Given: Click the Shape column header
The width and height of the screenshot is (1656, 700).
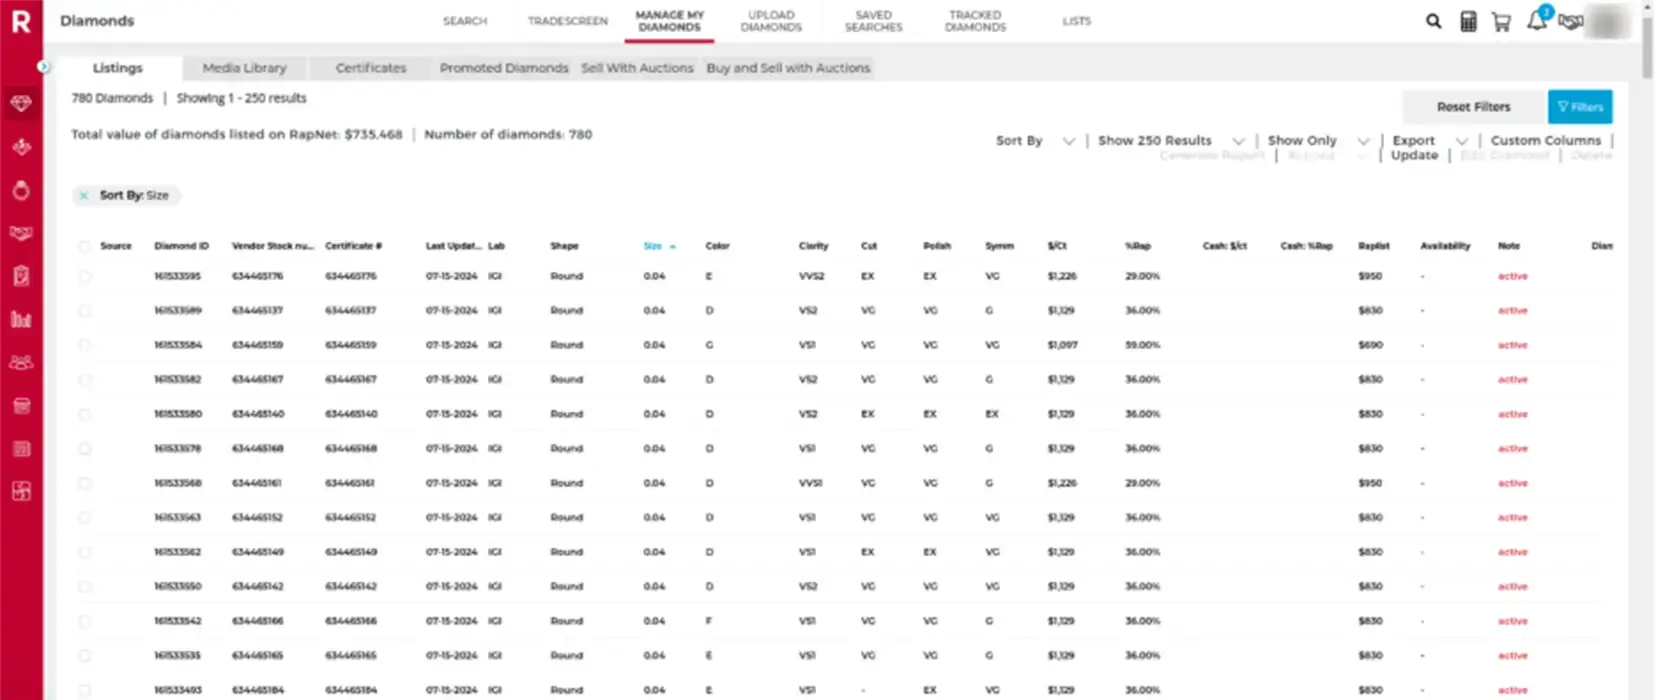Looking at the screenshot, I should click(x=564, y=246).
